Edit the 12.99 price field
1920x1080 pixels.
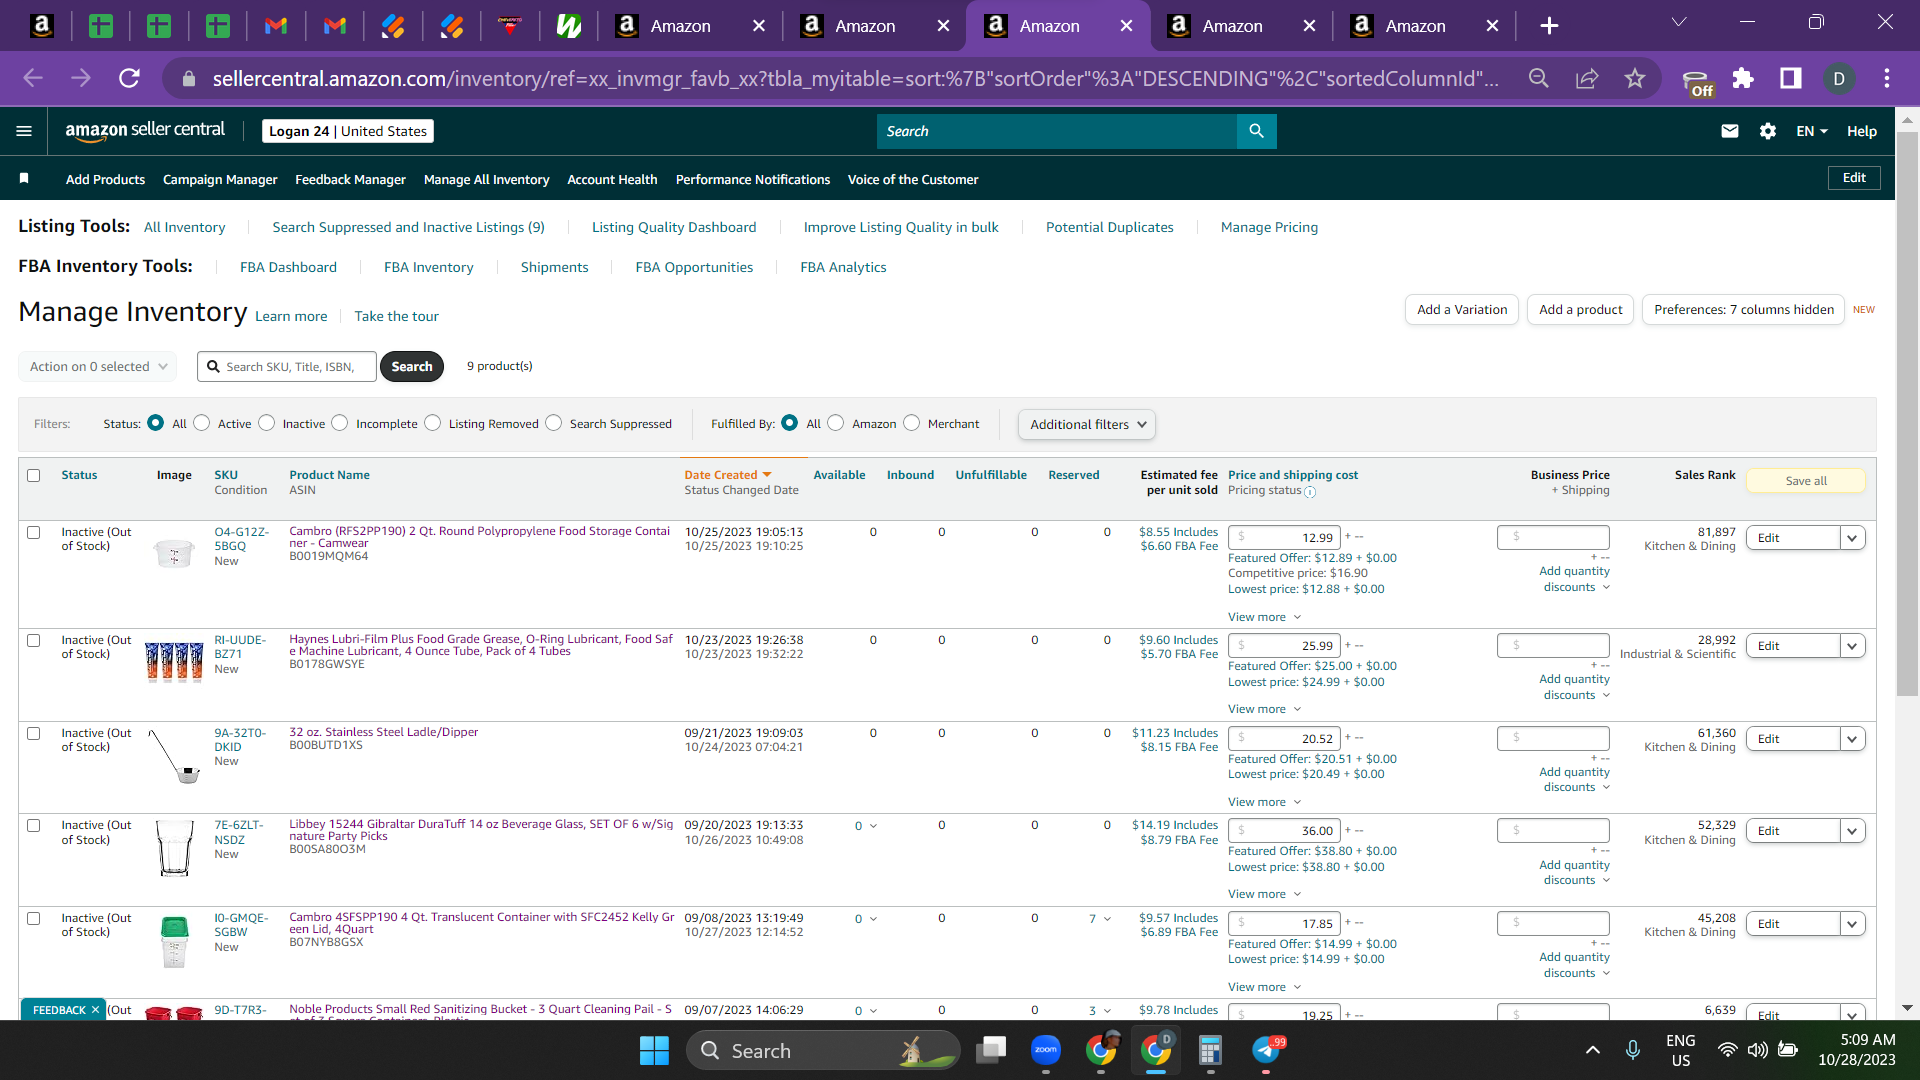[x=1284, y=538]
